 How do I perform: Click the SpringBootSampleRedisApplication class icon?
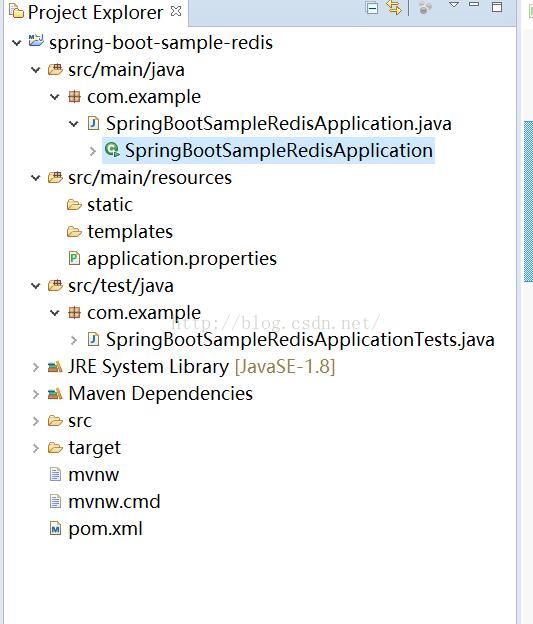coord(112,150)
